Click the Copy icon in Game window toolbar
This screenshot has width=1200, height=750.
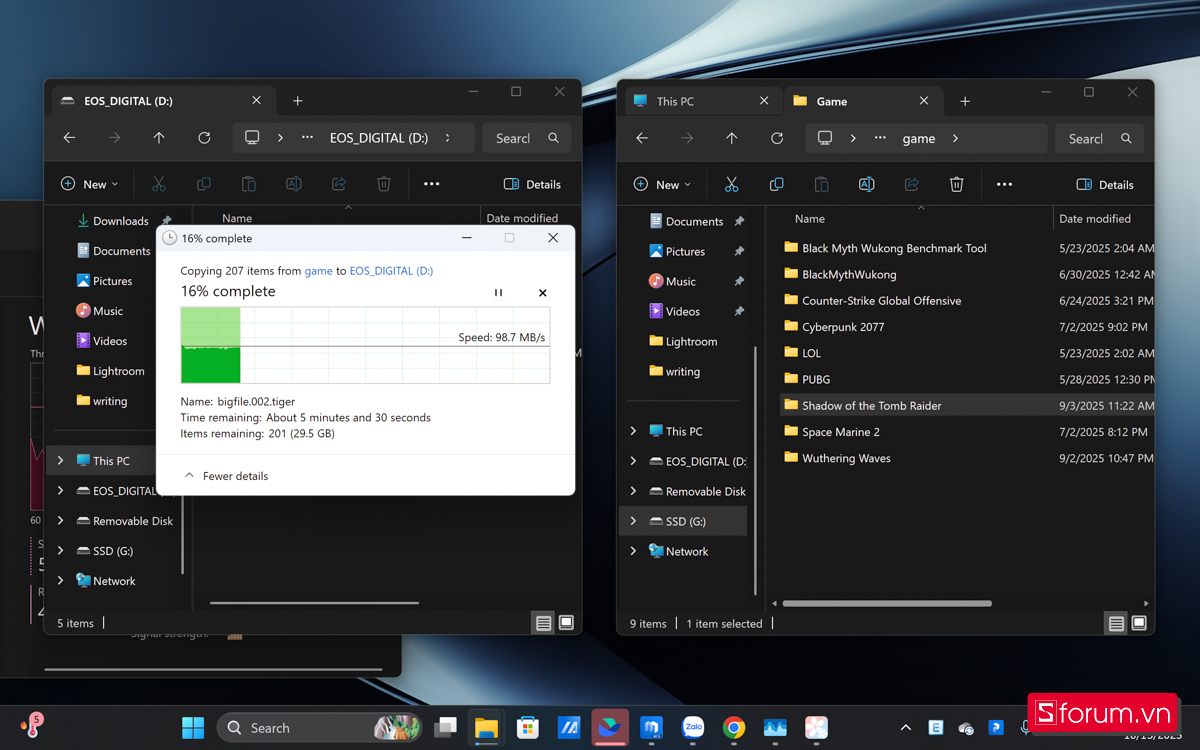[x=776, y=184]
